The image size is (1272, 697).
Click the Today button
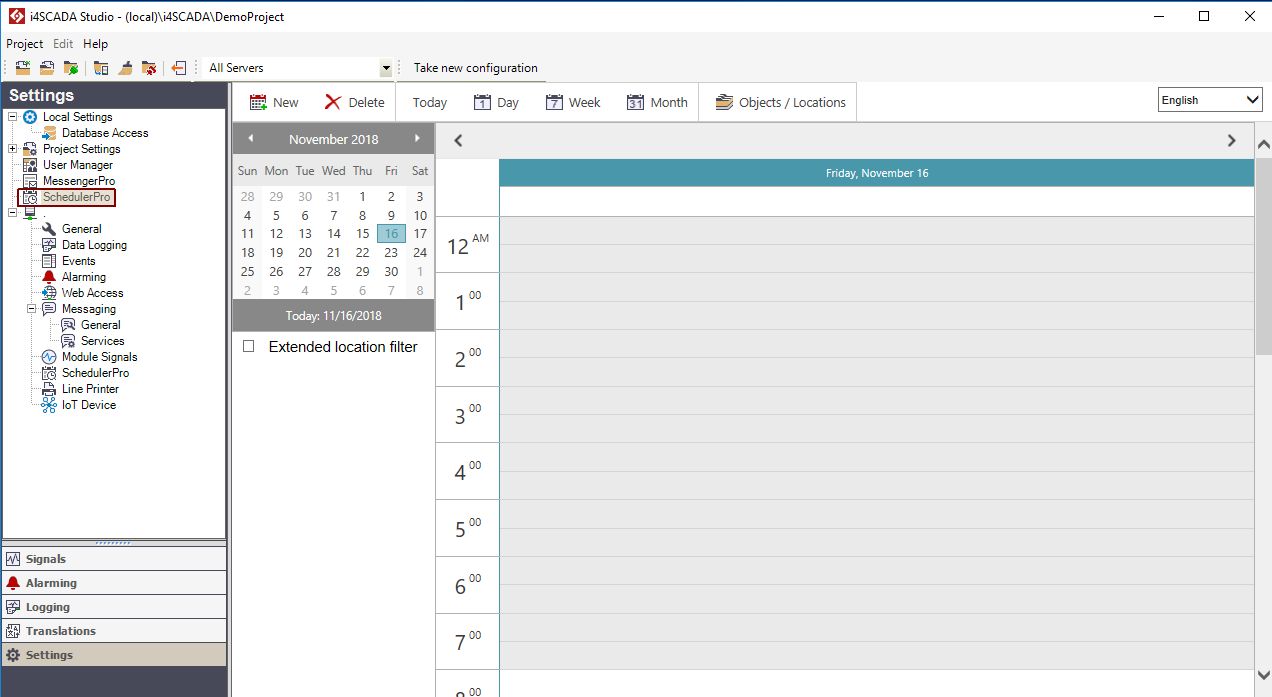point(429,102)
